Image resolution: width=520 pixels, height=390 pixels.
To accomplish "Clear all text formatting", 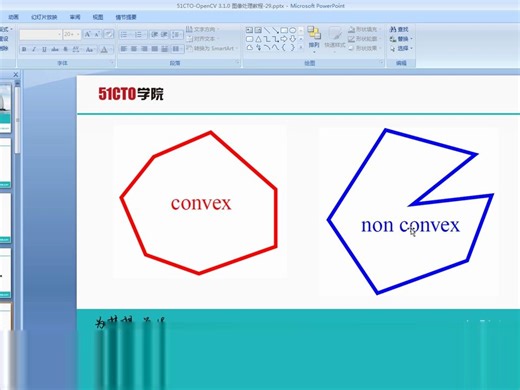I will [108, 34].
